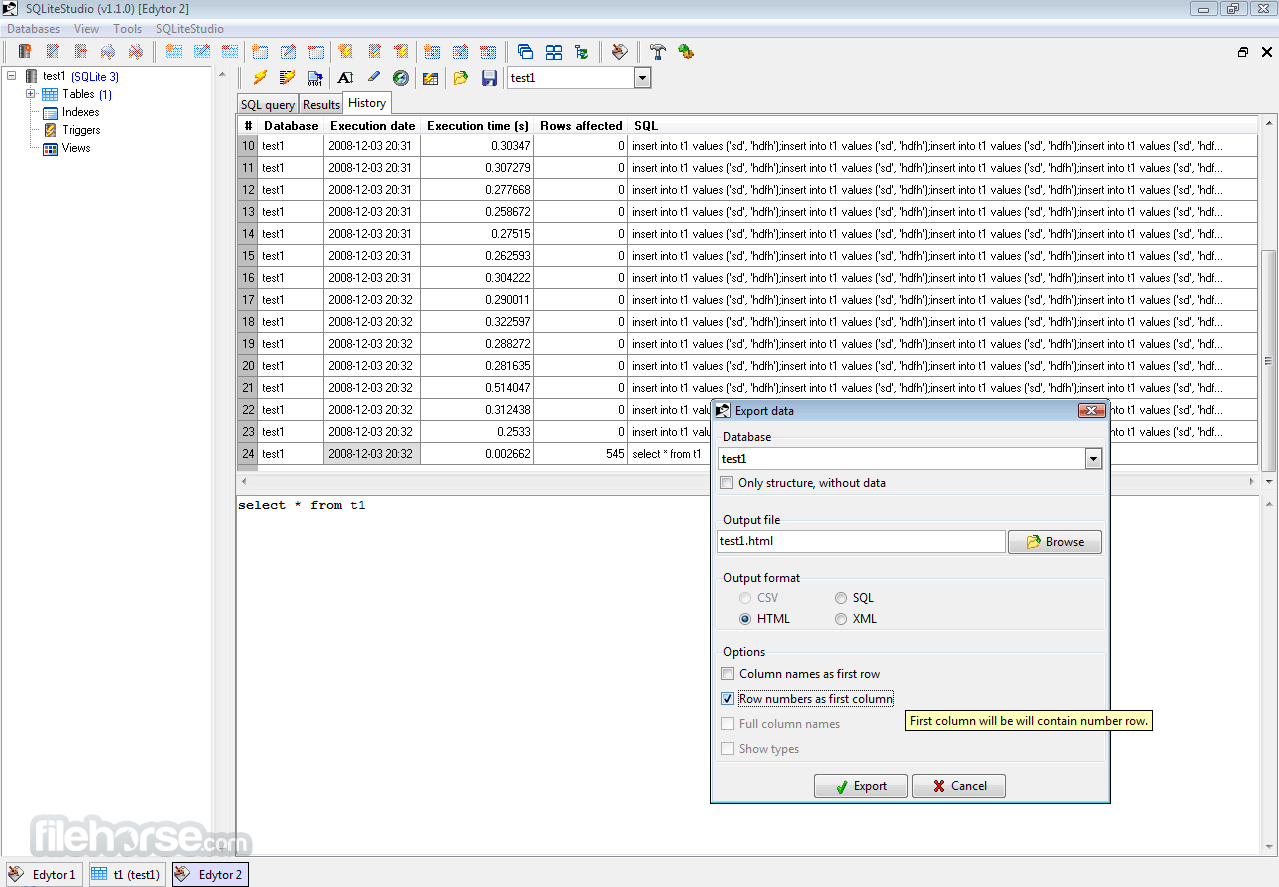Select the Views tree item

tap(76, 148)
